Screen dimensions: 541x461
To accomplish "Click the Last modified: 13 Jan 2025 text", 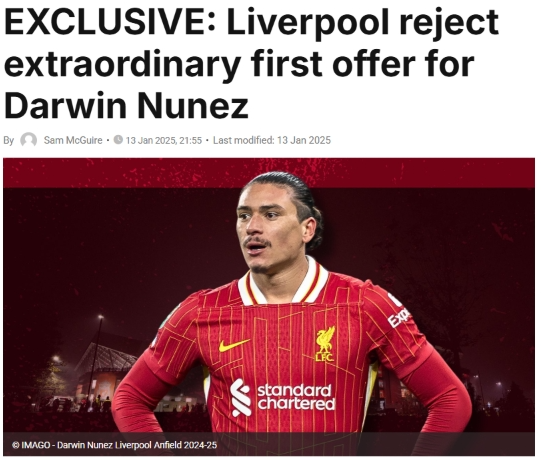I will tap(272, 140).
